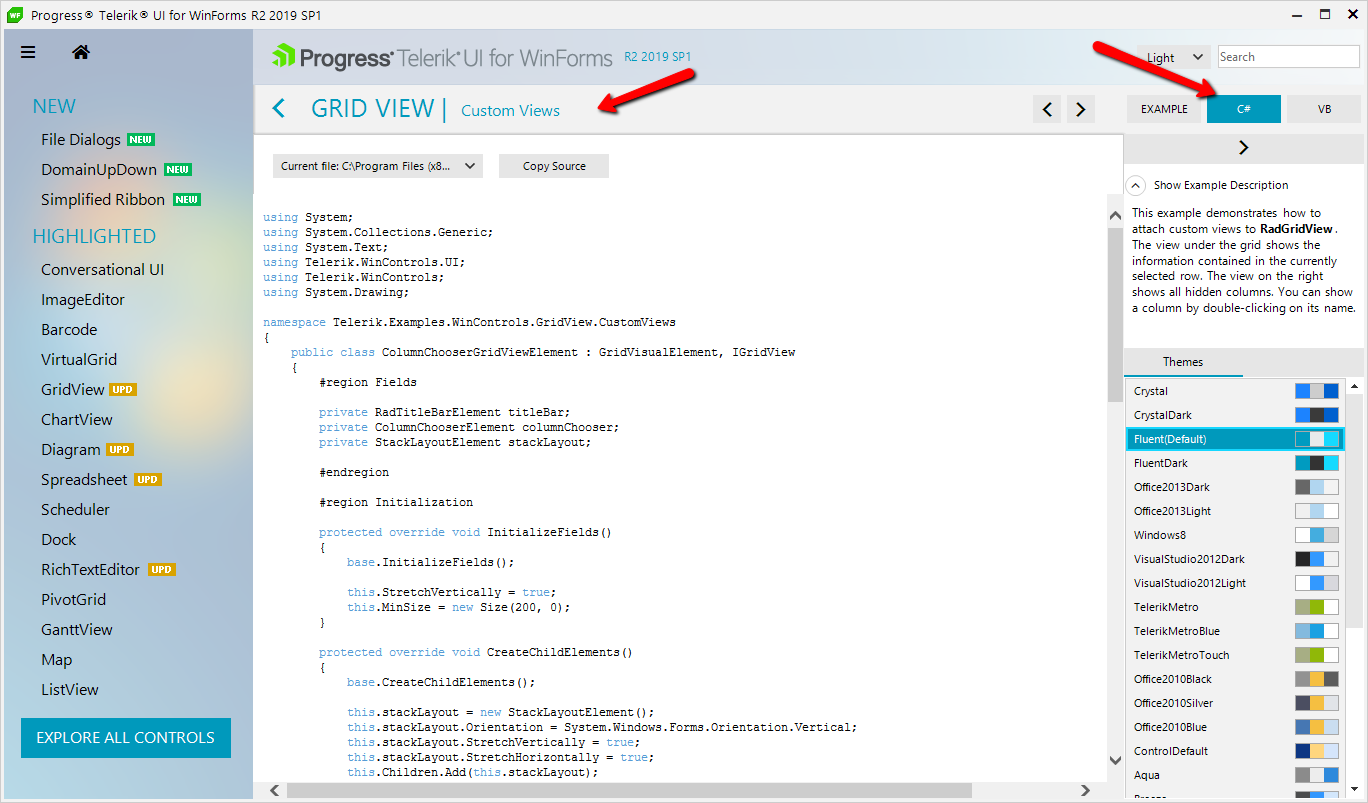Open Scheduler in the sidebar
Viewport: 1368px width, 803px height.
76,510
